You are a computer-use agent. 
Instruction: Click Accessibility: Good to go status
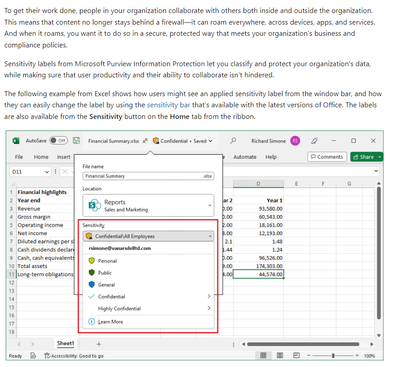[x=74, y=356]
